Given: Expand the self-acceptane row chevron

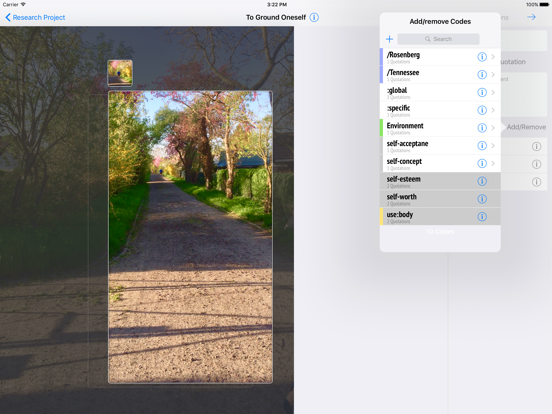Looking at the screenshot, I should (x=493, y=146).
